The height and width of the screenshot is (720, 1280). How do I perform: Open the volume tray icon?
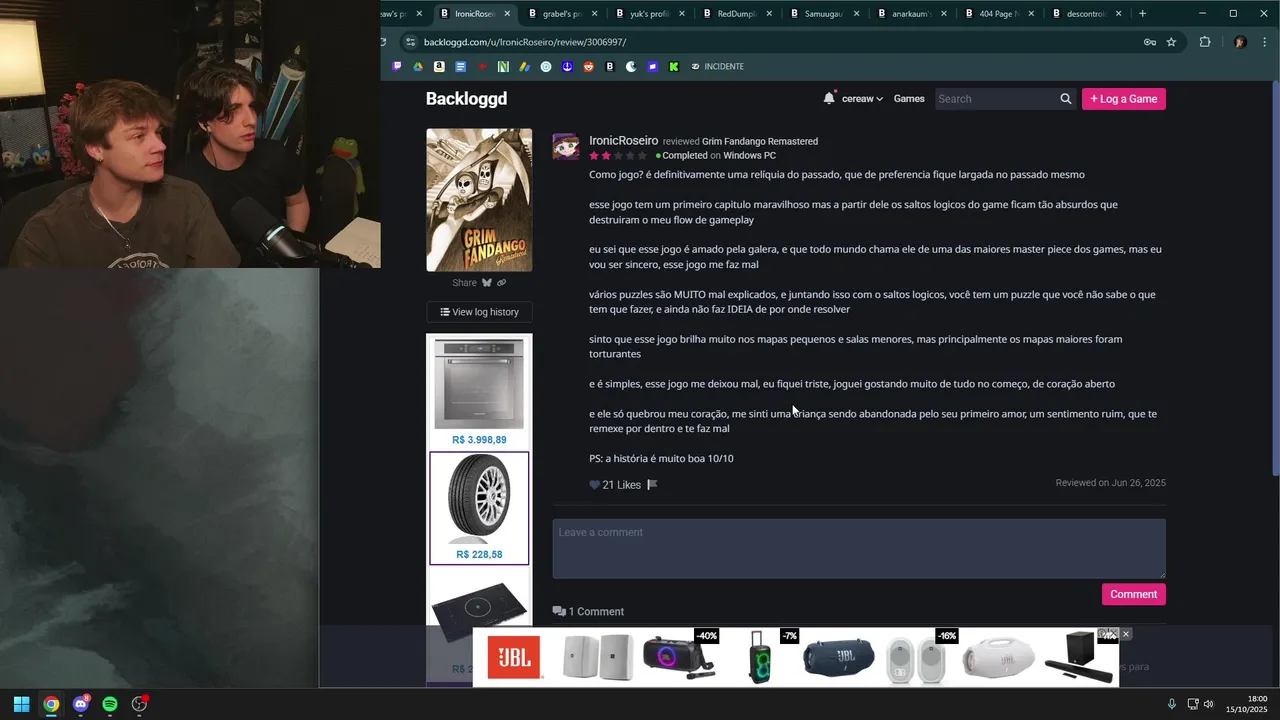(1209, 704)
